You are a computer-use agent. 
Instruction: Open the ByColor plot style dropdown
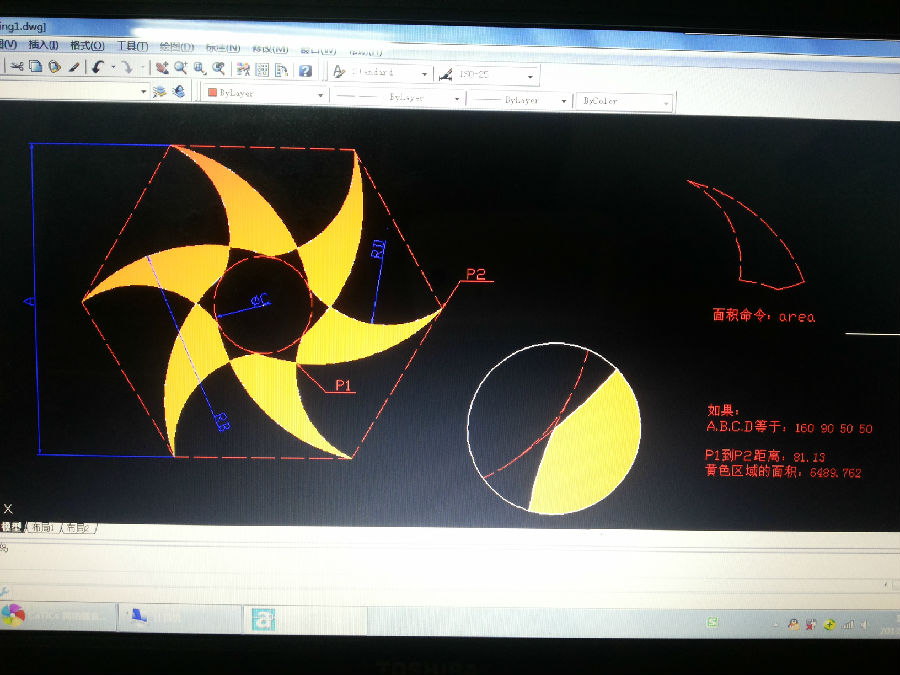pos(666,102)
